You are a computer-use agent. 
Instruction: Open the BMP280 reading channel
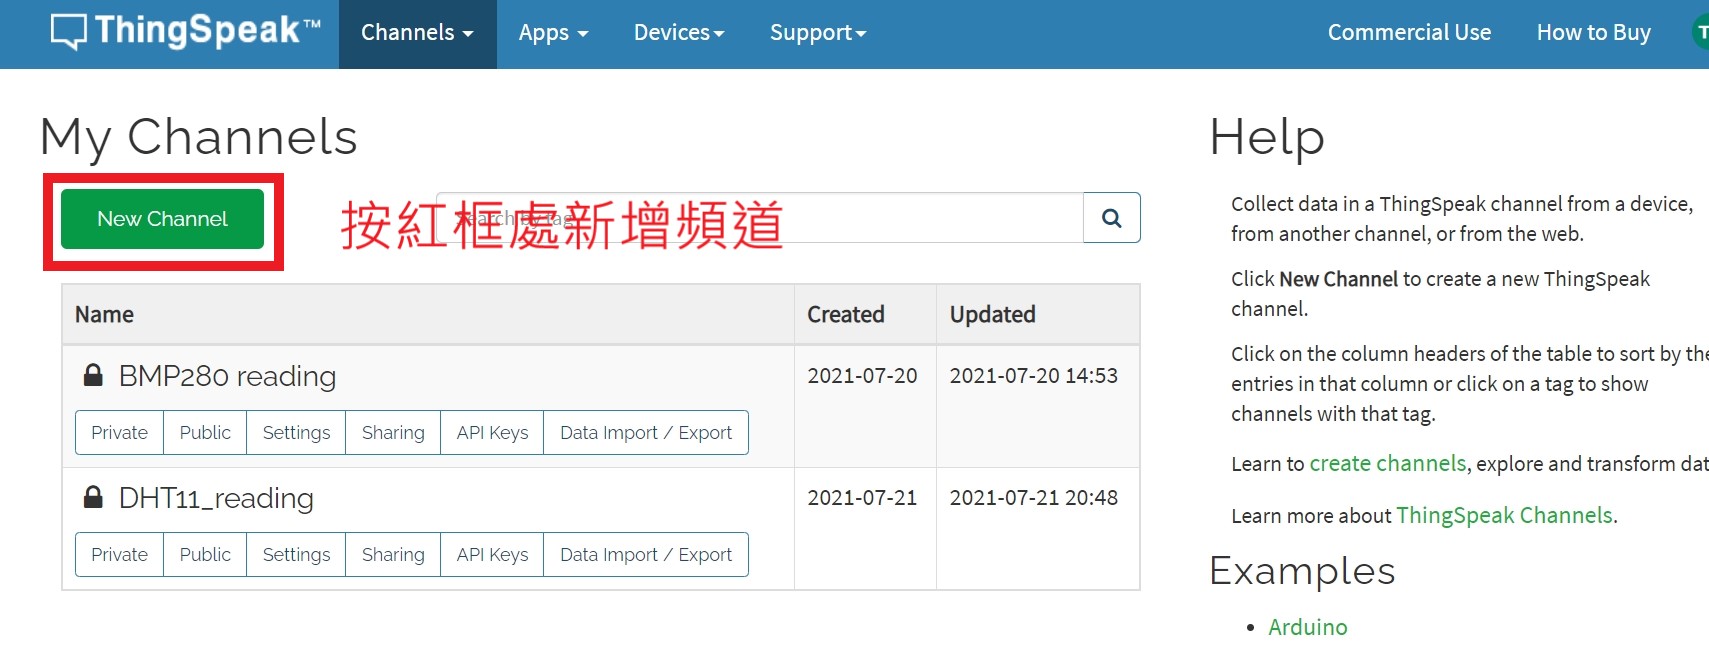[227, 376]
